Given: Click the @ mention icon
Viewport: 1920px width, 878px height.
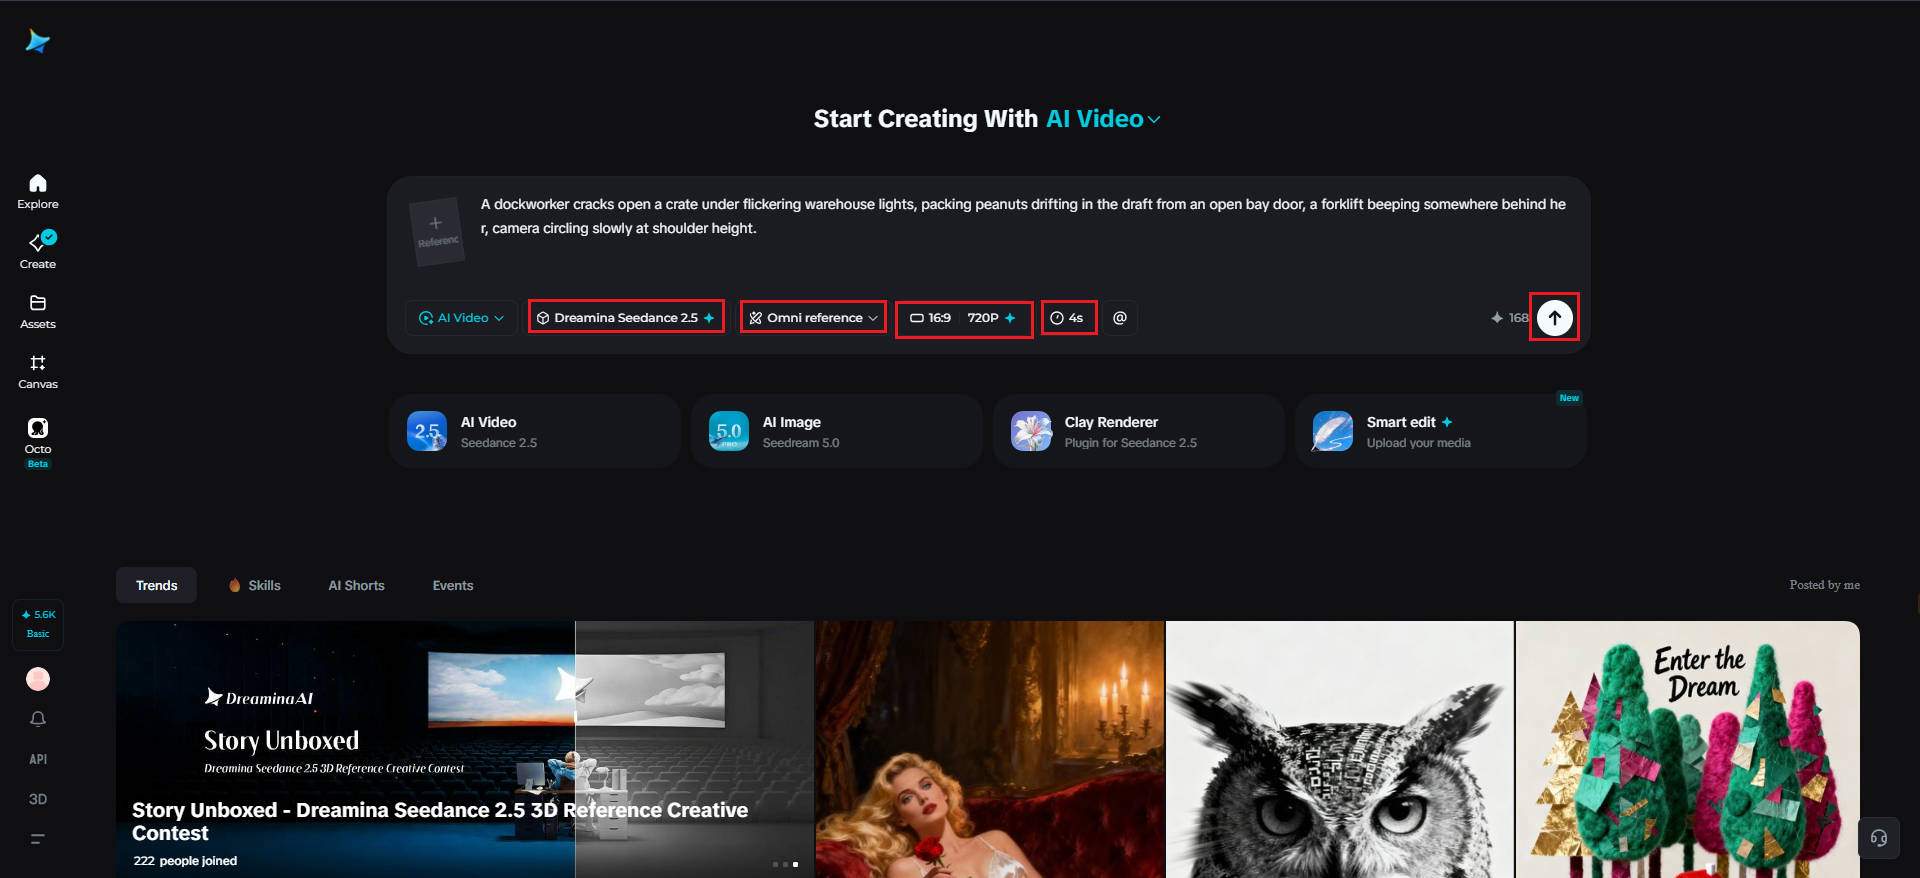Looking at the screenshot, I should (1120, 318).
